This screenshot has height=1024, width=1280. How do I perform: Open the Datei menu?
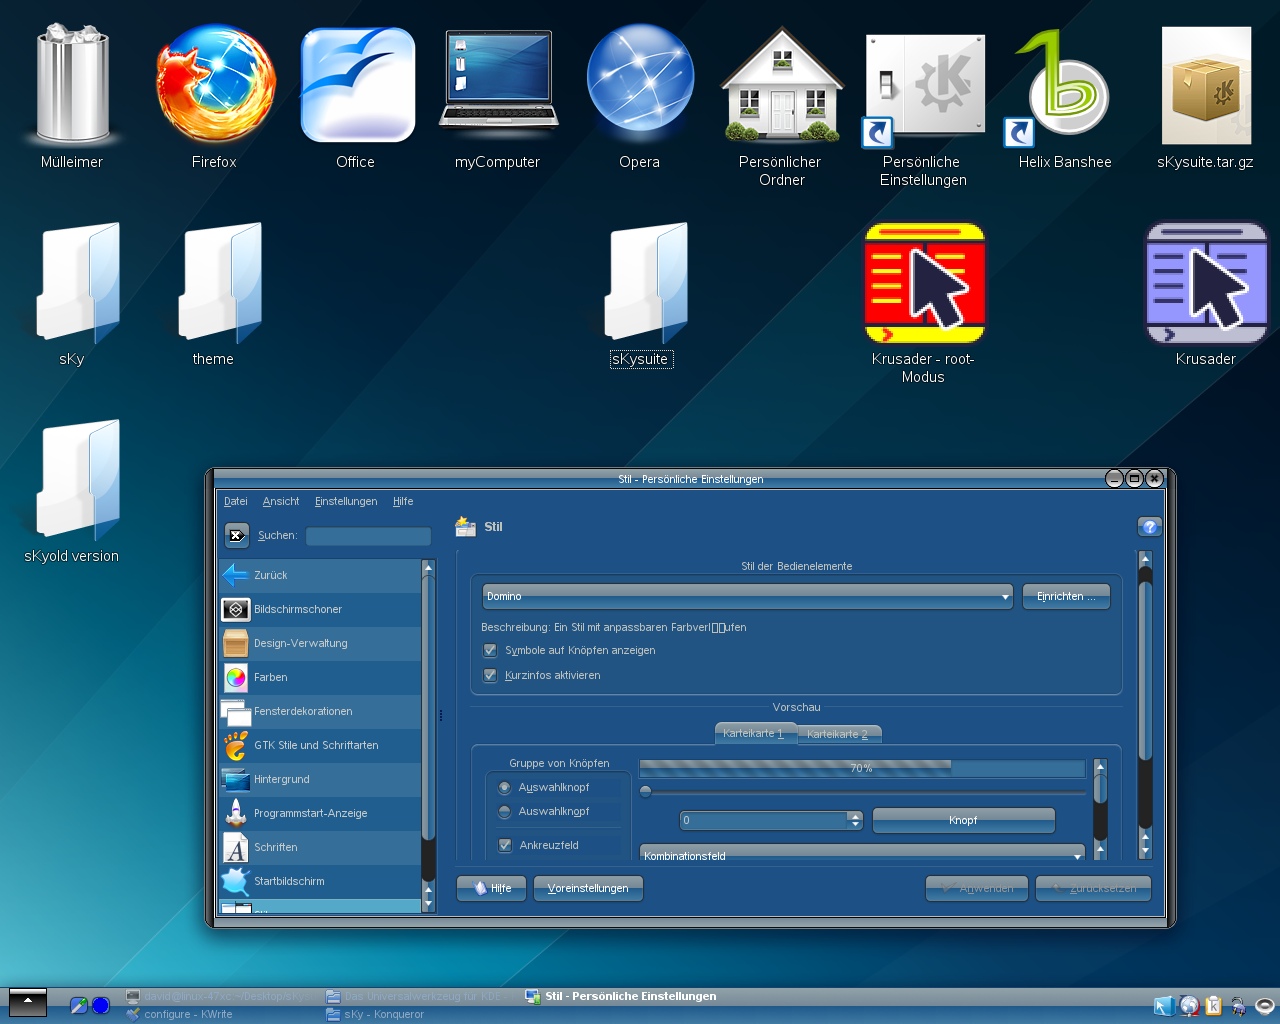point(236,501)
